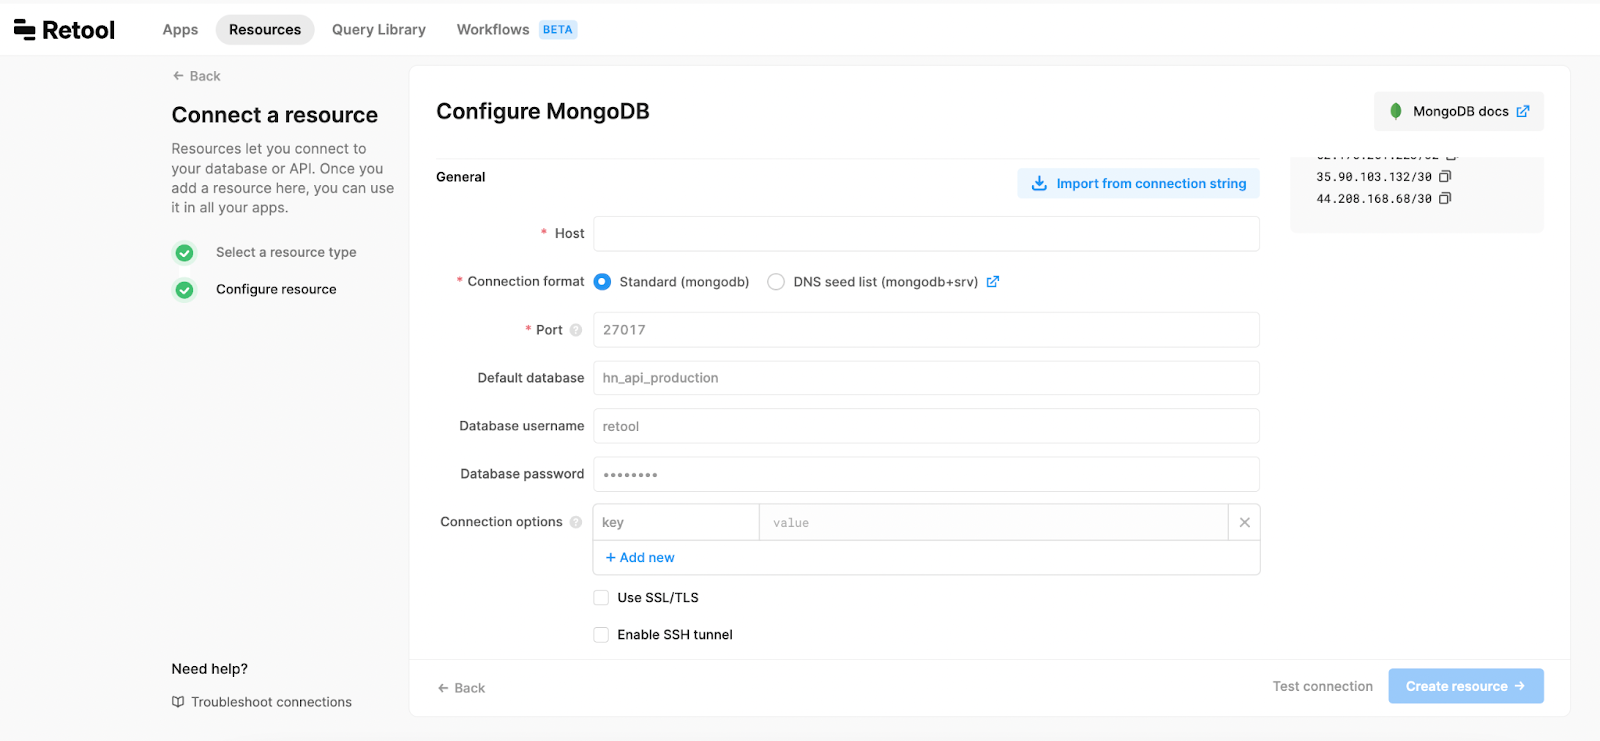Select DNS seed list (mongodb+srv) format

776,282
